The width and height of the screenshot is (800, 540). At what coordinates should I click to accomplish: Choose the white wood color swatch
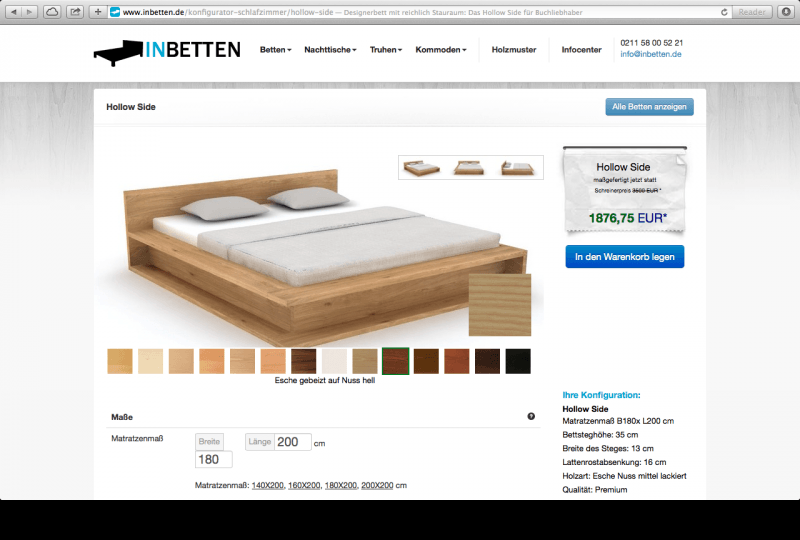pos(334,361)
